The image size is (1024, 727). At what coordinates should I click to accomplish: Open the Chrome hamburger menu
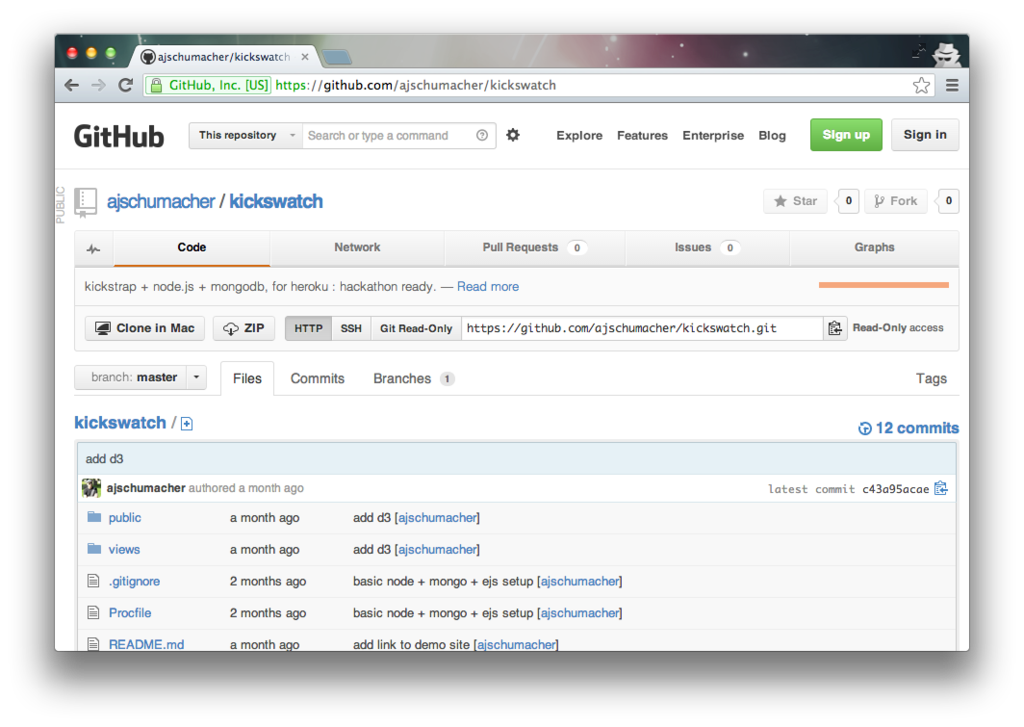point(952,86)
